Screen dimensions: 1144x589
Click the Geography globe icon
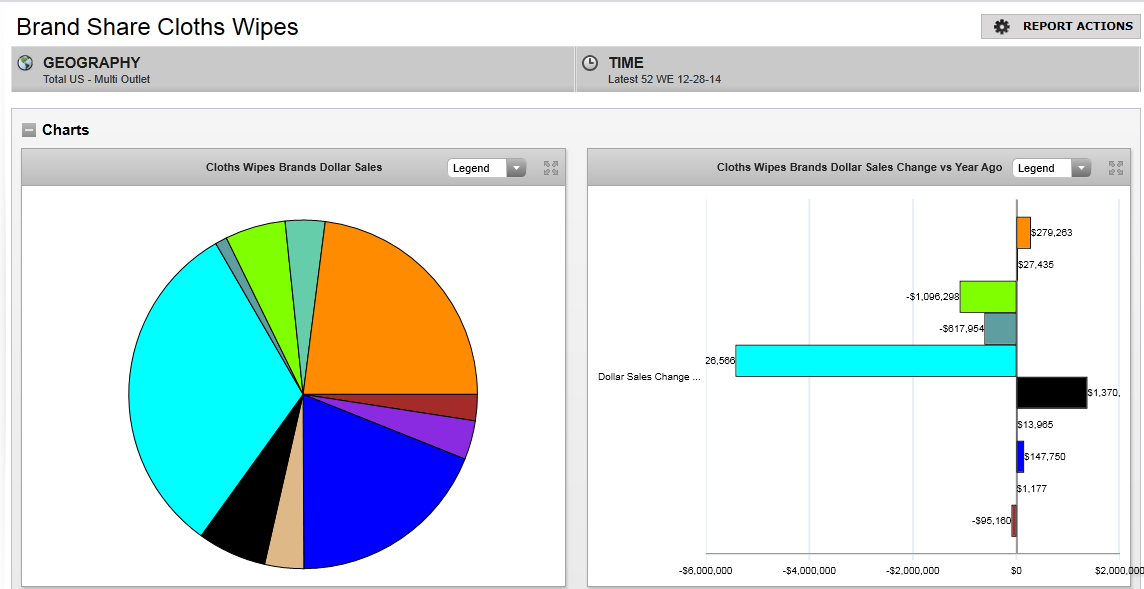(x=26, y=63)
